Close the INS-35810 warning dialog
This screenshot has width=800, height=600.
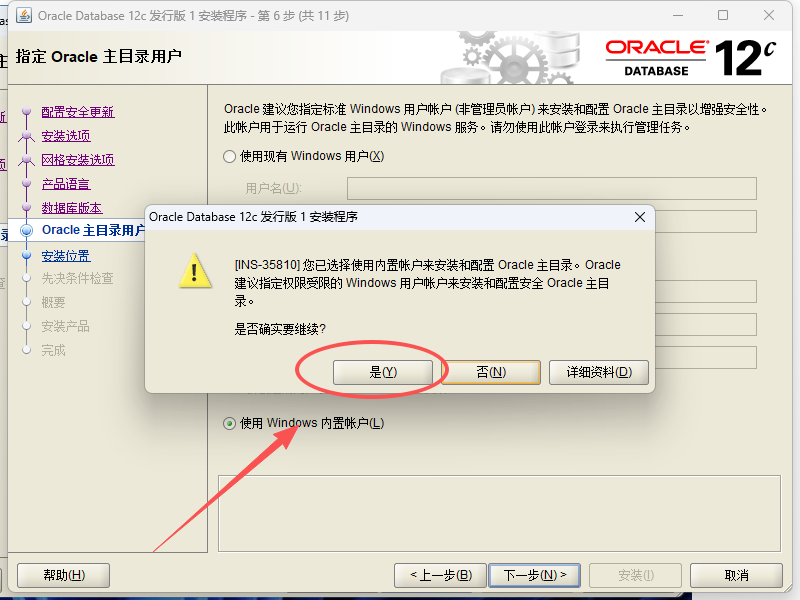tap(640, 217)
